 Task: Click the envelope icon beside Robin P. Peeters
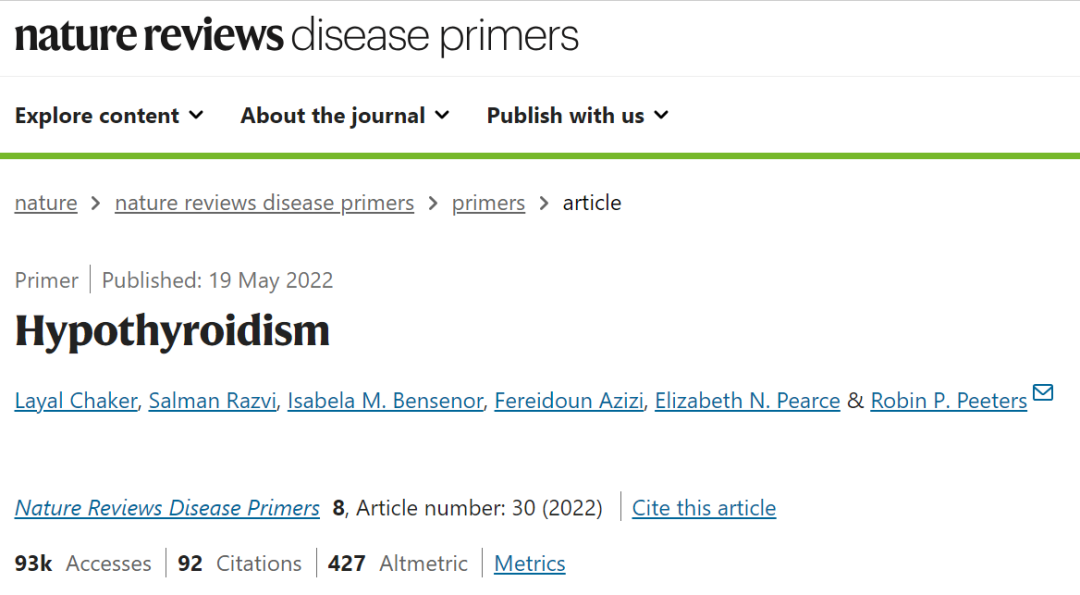pos(1043,393)
